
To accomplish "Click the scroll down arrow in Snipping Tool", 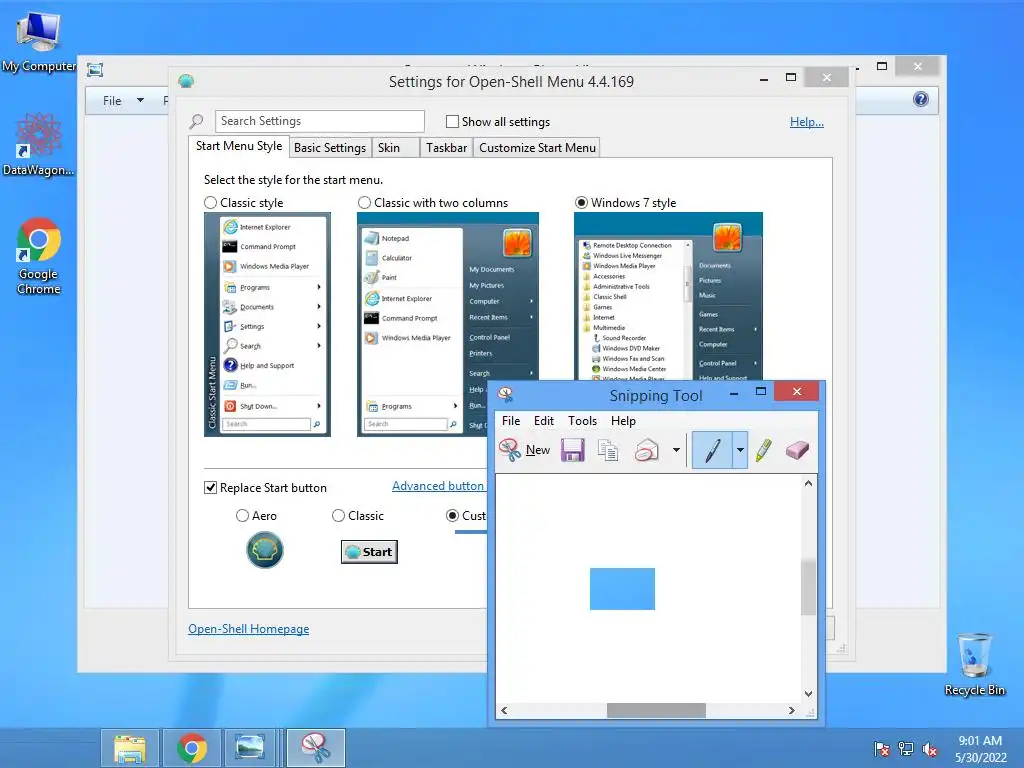I will 808,694.
